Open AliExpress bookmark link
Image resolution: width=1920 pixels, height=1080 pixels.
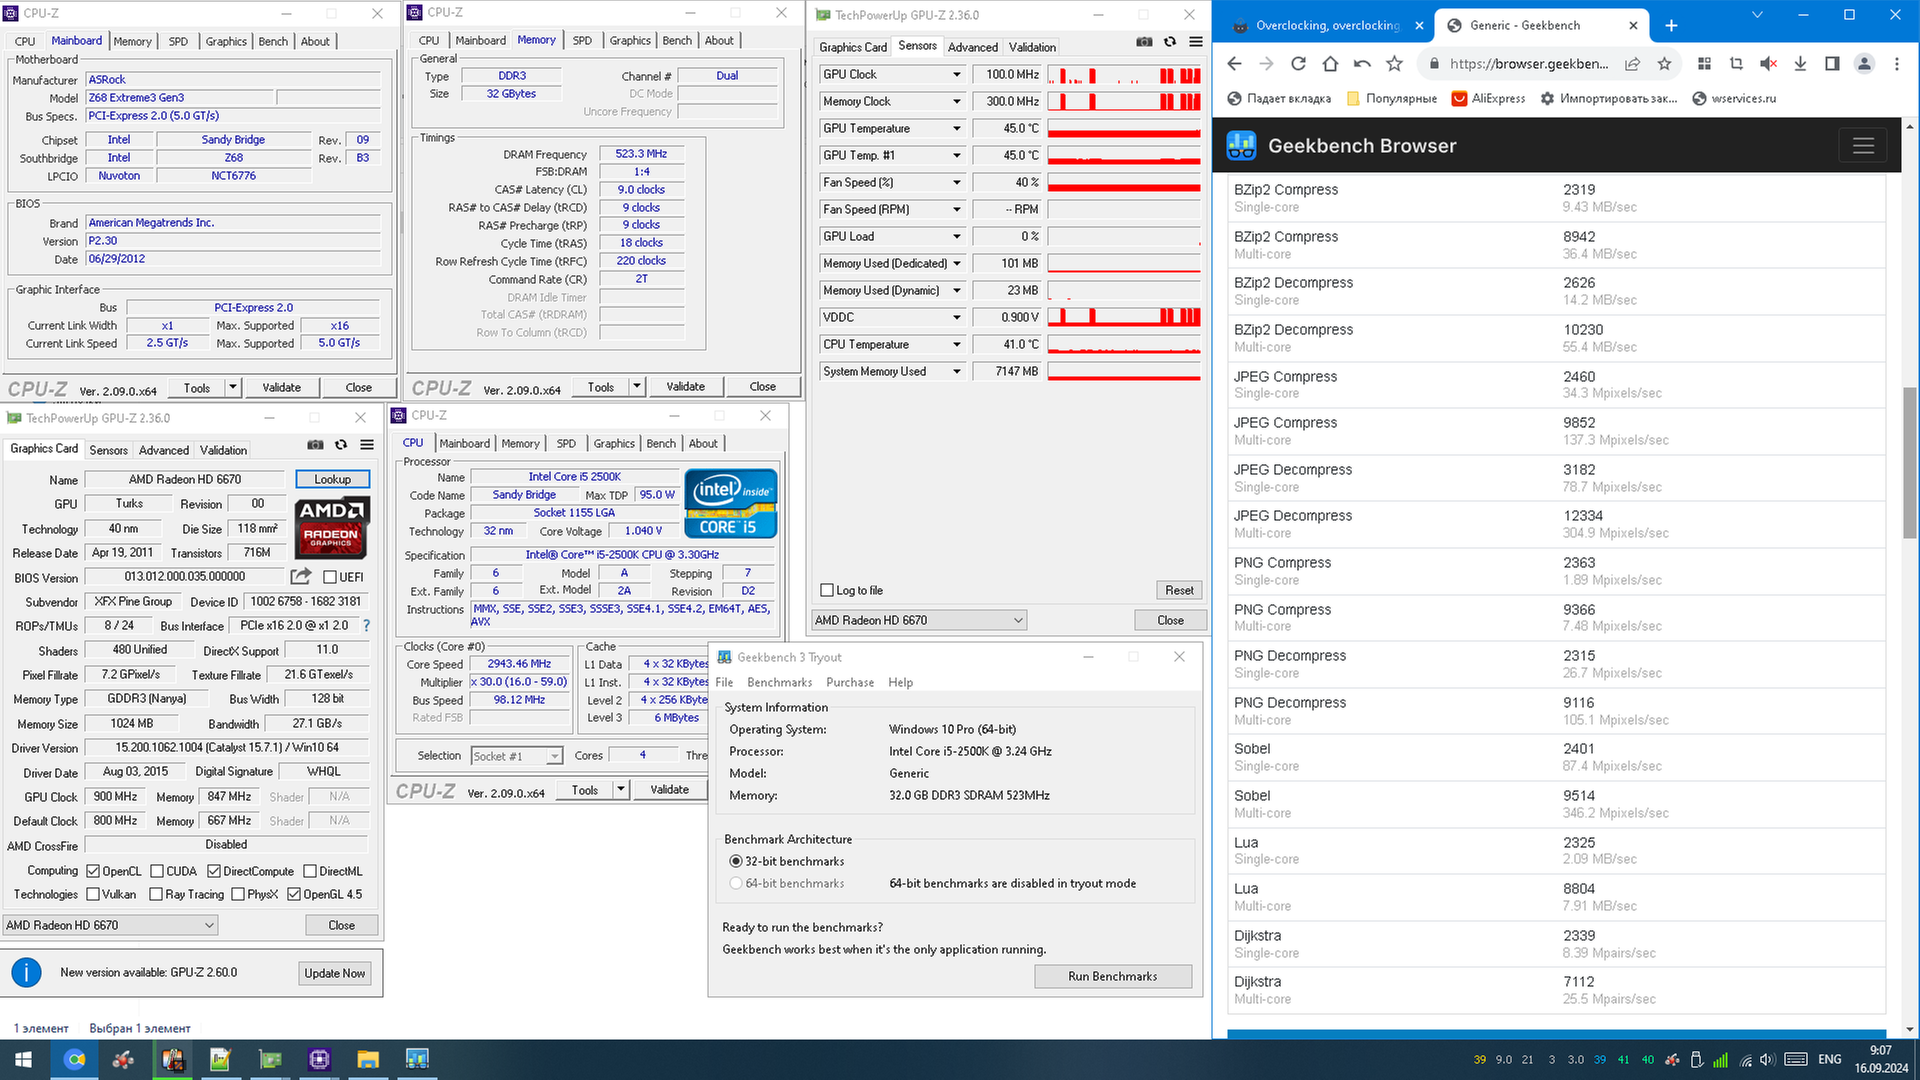pos(1489,98)
